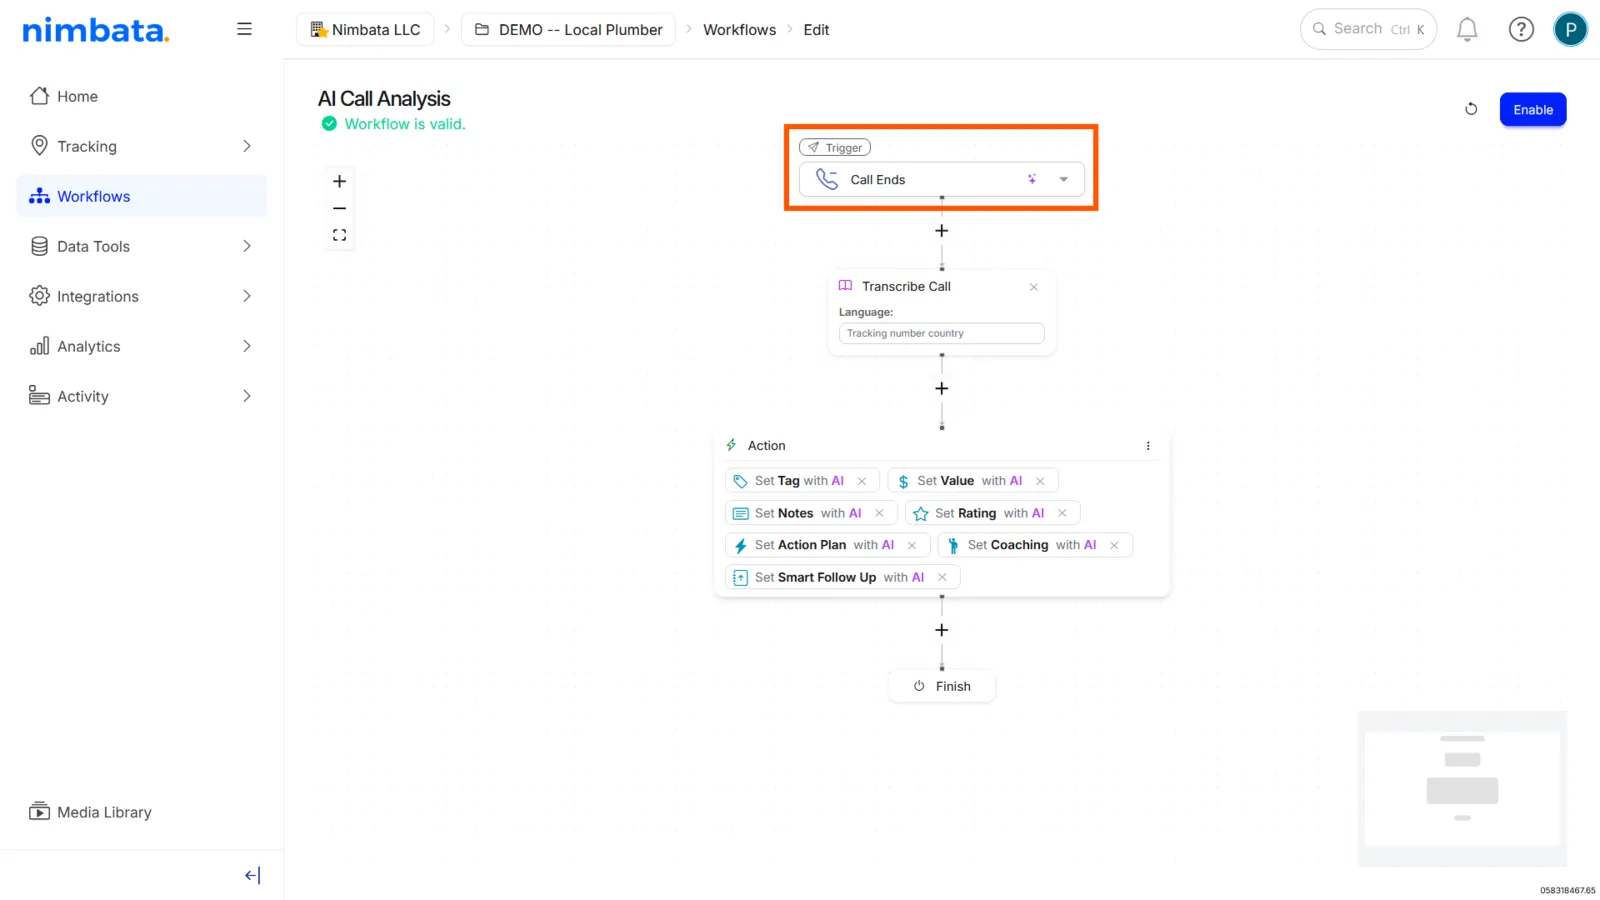Click the Workflows breadcrumb link
1600x900 pixels.
pyautogui.click(x=739, y=30)
